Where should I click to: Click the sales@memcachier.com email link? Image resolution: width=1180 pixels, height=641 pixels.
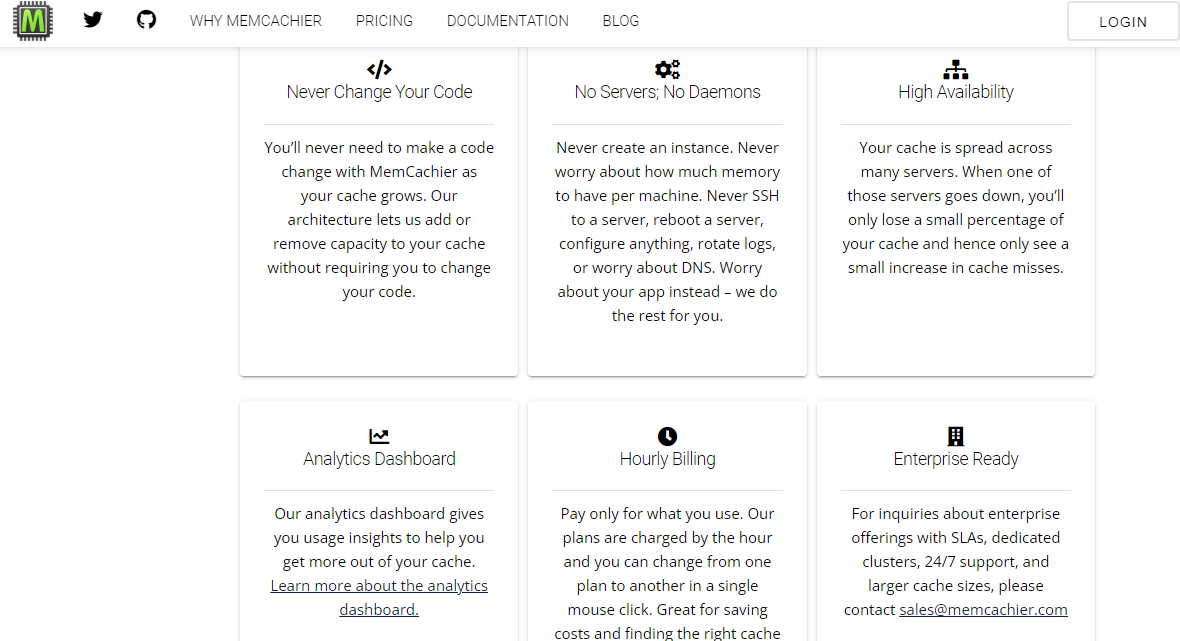tap(983, 609)
